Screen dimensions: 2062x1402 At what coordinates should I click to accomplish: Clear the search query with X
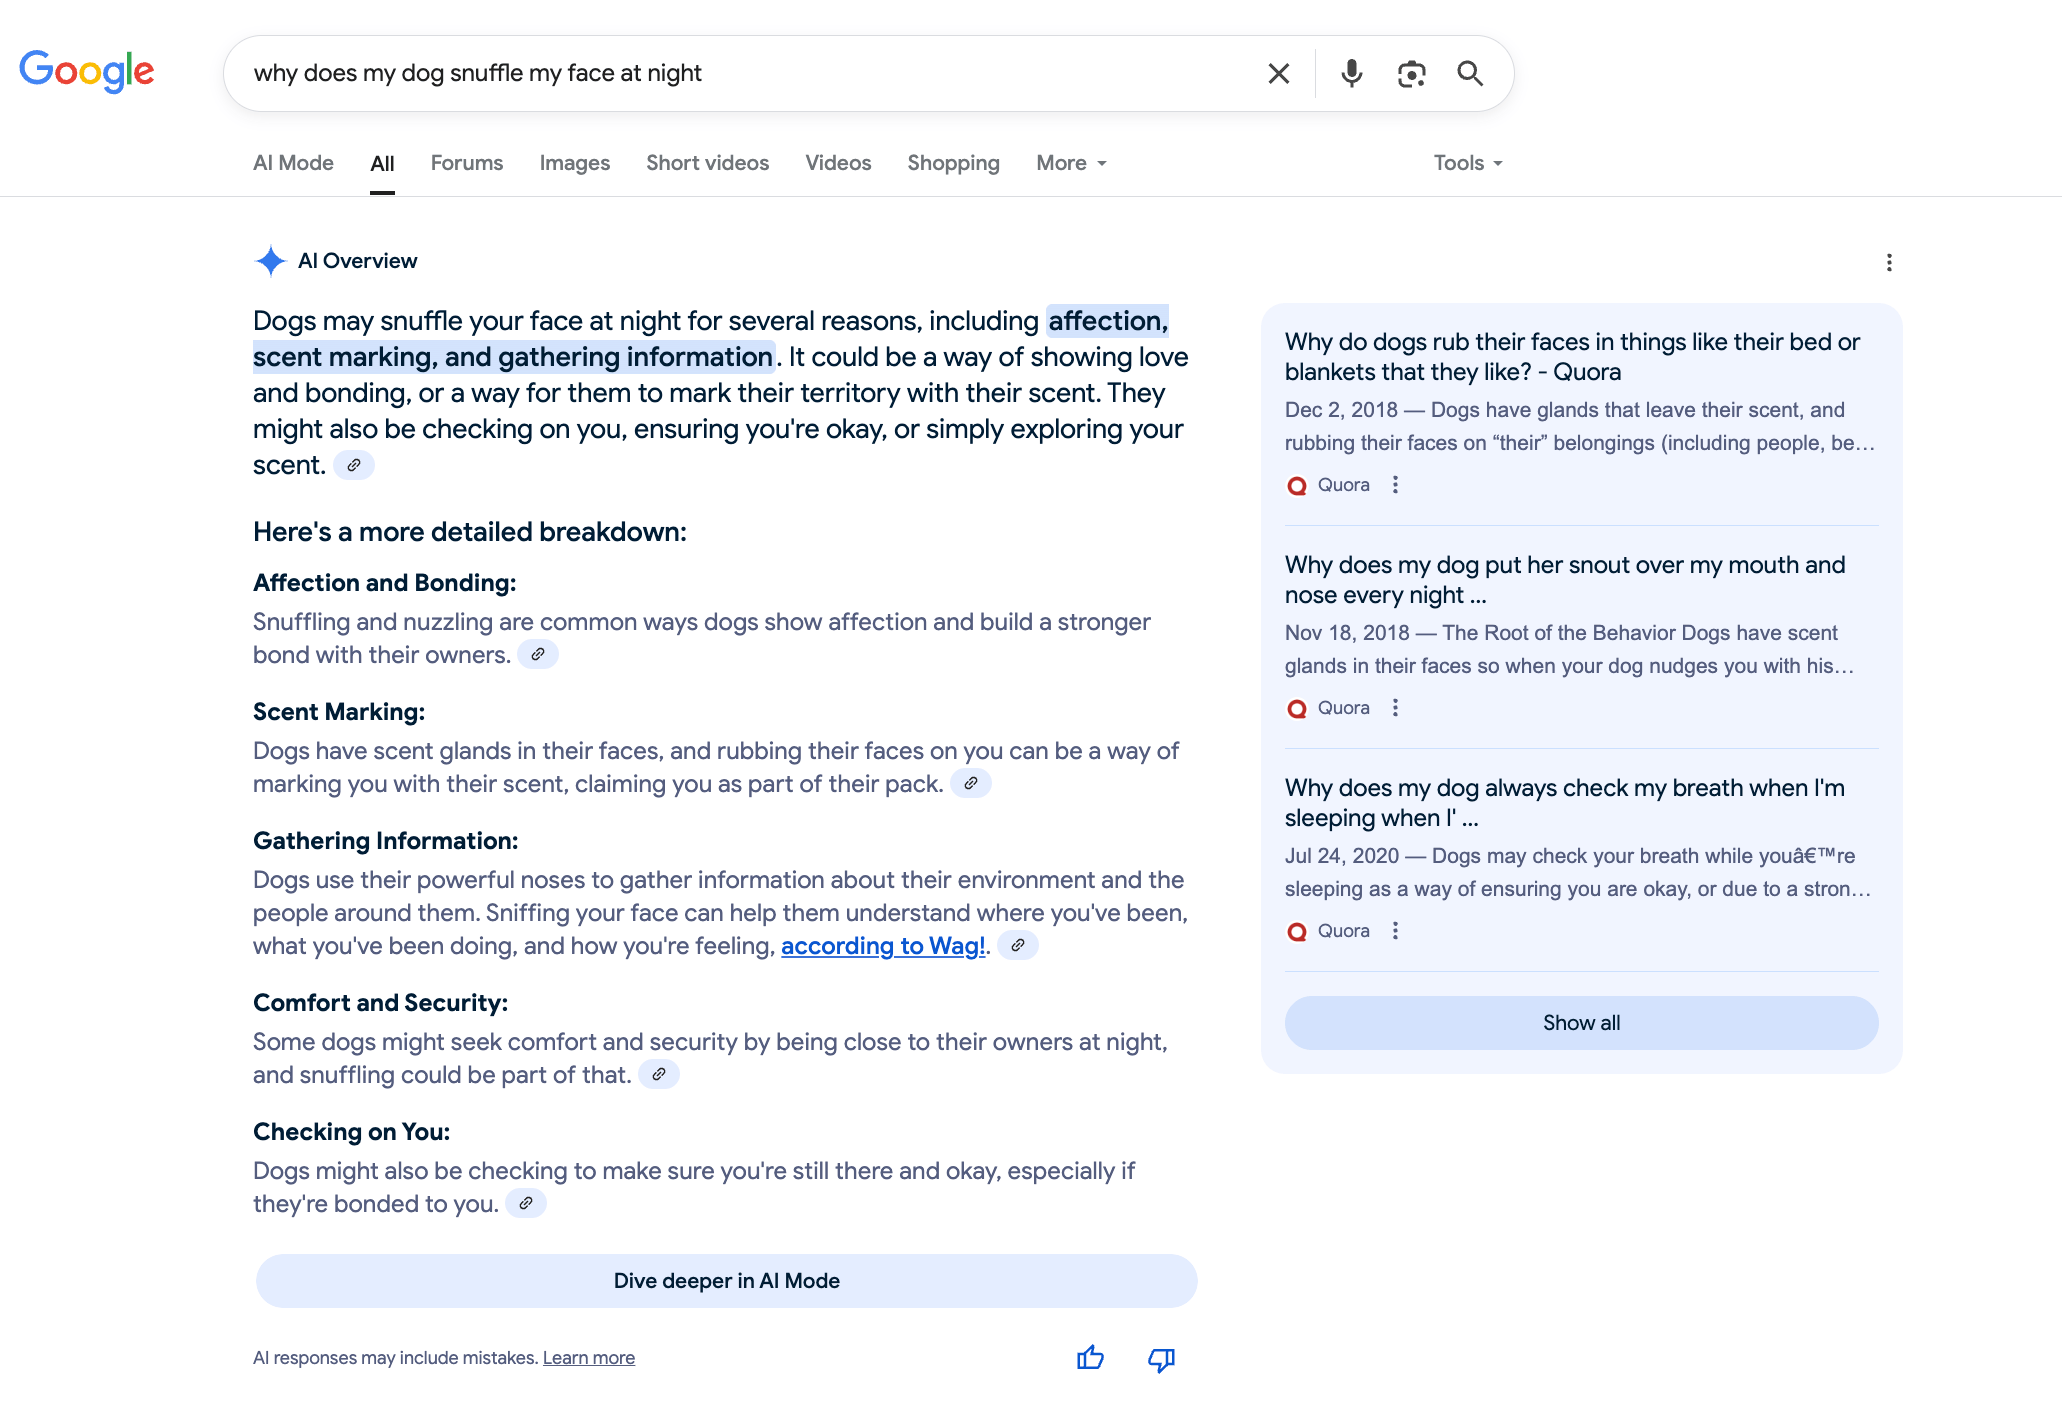pyautogui.click(x=1278, y=73)
